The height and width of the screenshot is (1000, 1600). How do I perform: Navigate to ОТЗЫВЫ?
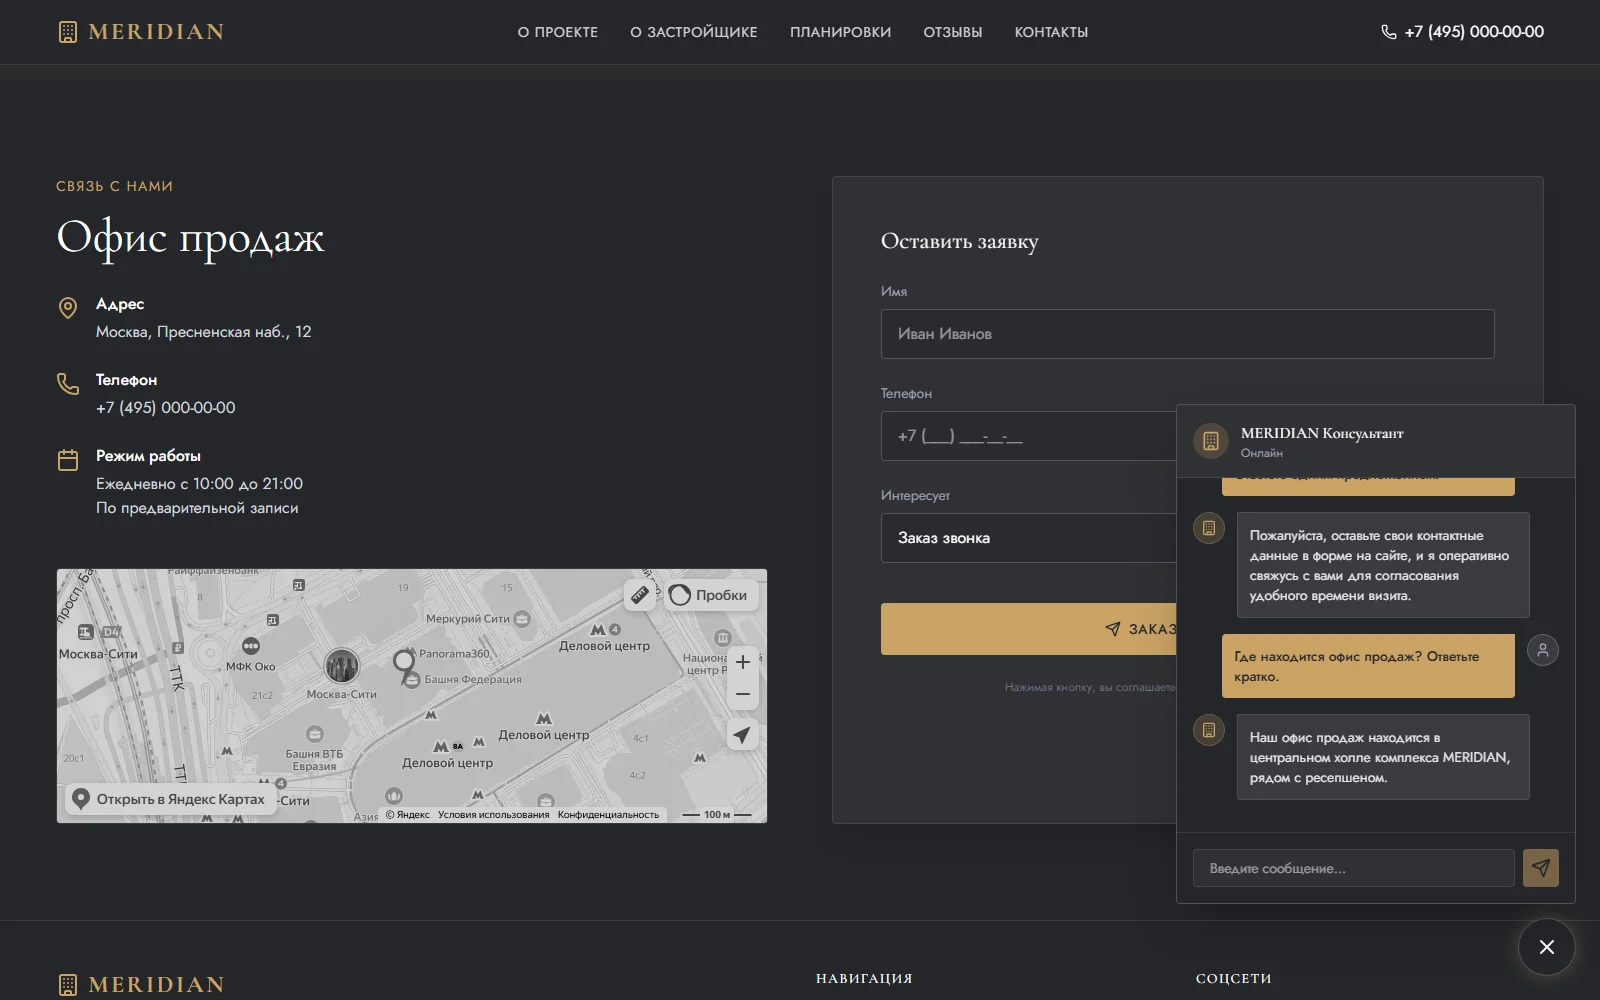pos(953,32)
